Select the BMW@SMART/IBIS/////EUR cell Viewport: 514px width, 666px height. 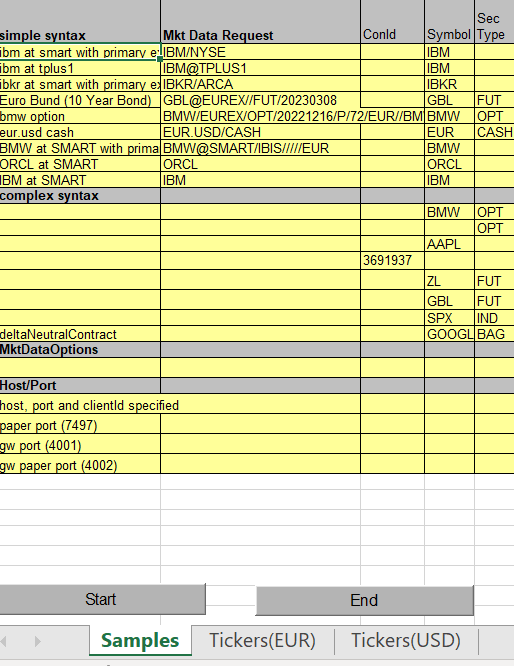tap(260, 148)
